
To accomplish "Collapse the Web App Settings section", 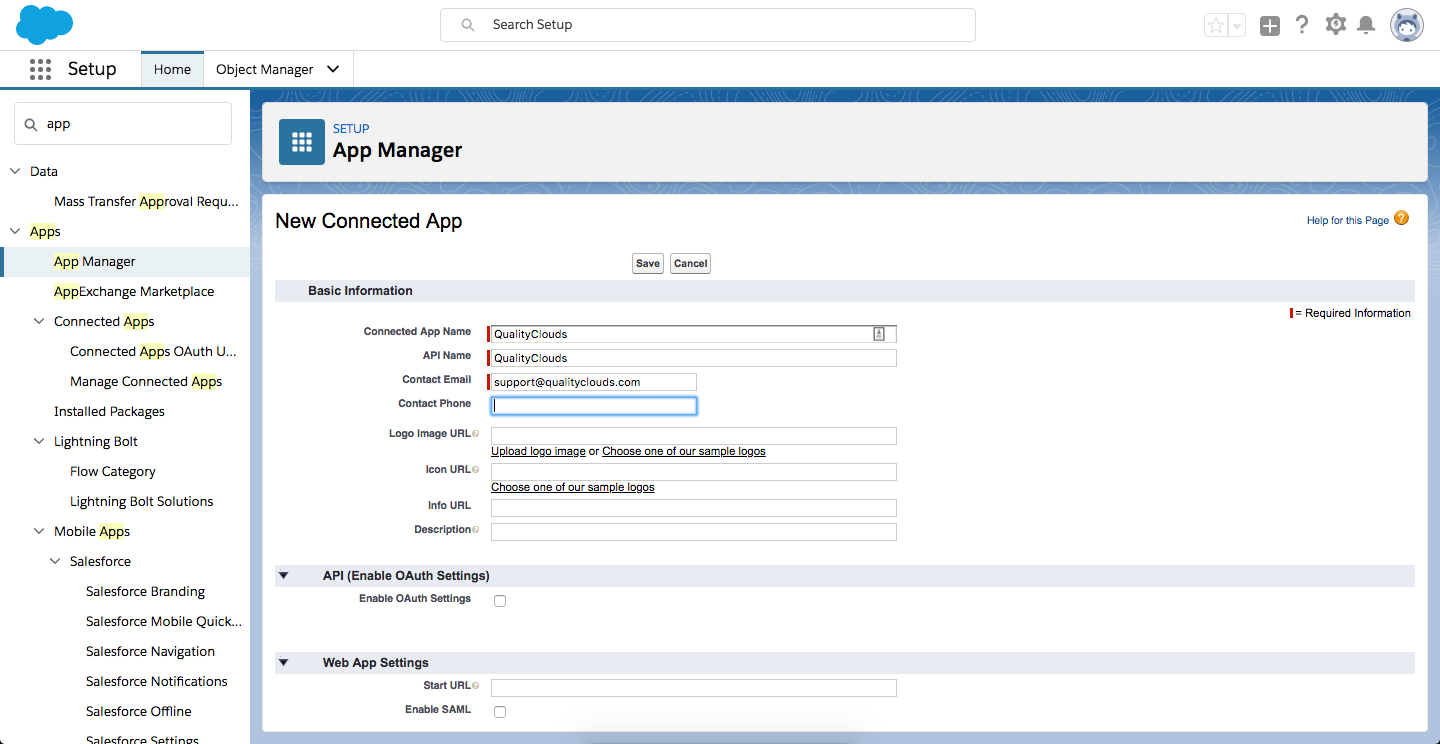I will (x=283, y=663).
